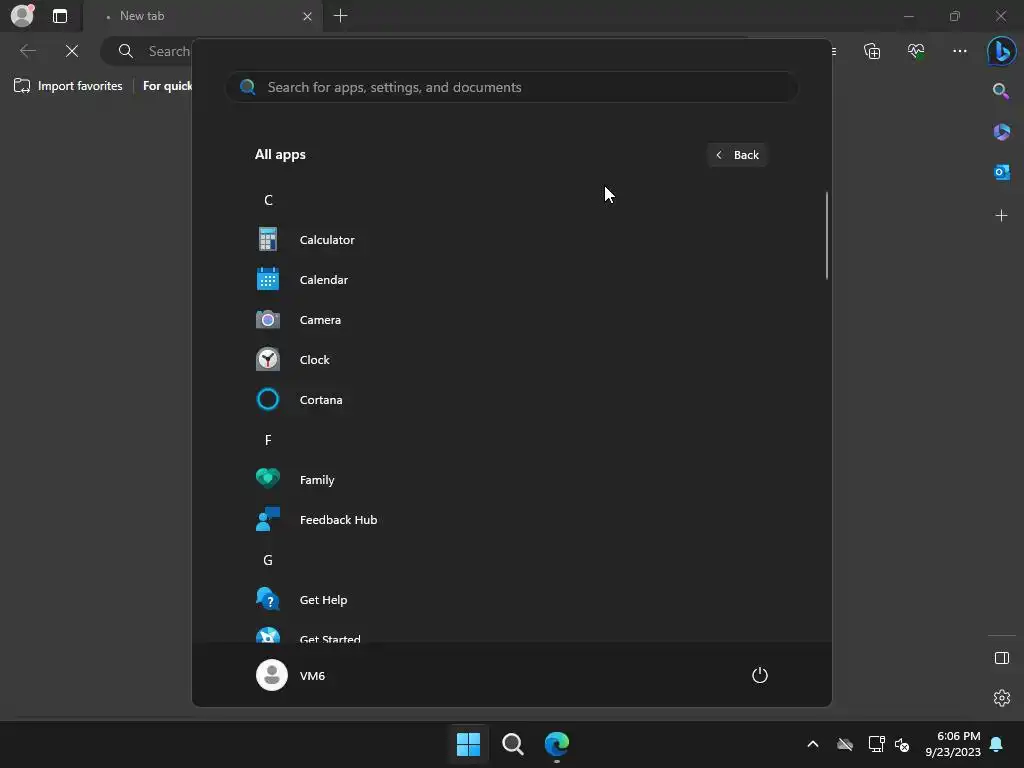Click the network tray icon
1024x768 pixels.
click(876, 744)
